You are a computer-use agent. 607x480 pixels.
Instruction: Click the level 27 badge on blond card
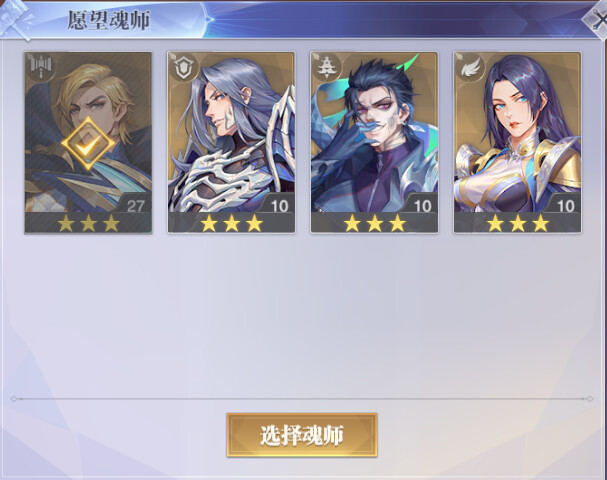(135, 206)
